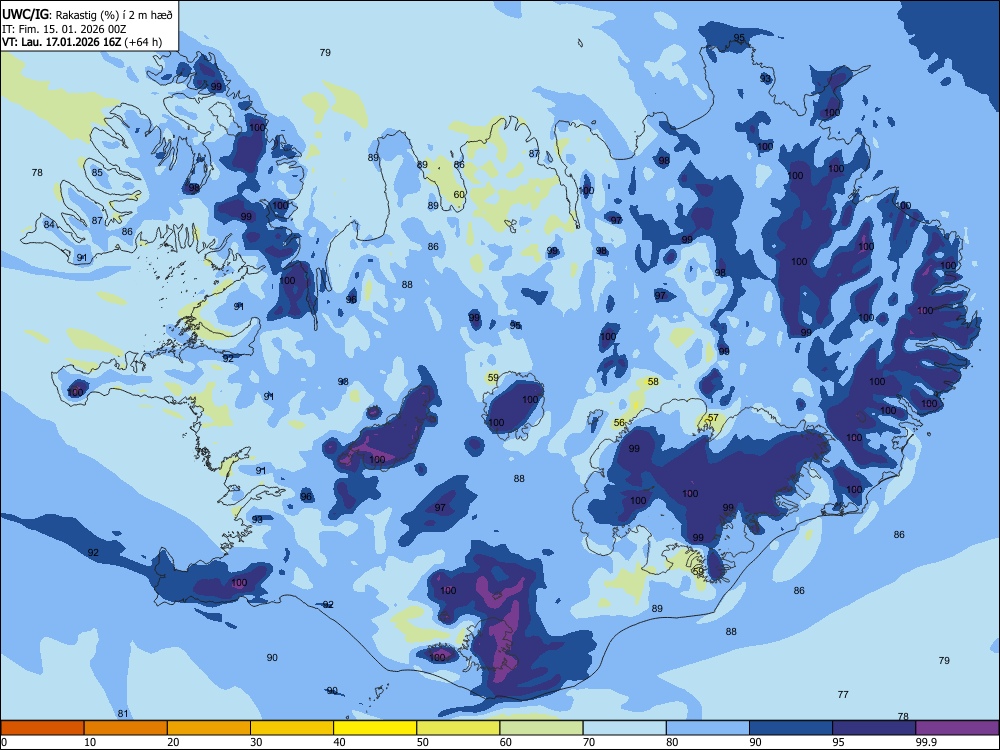Click the legend tick label '20'

point(173,742)
